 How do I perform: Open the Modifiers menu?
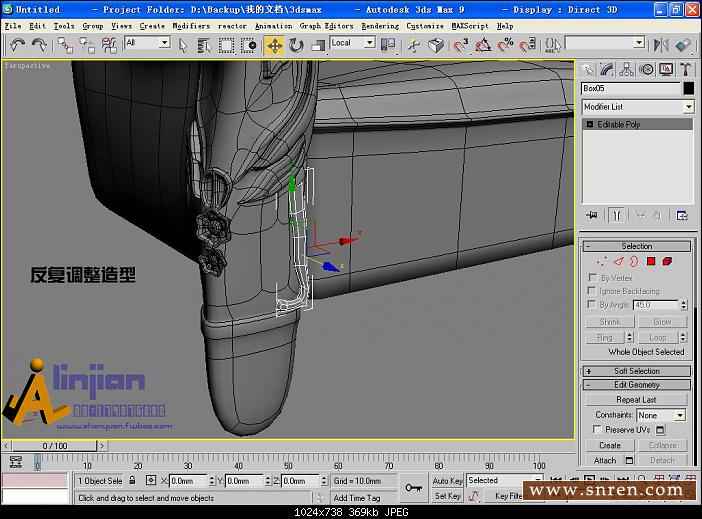tap(191, 26)
